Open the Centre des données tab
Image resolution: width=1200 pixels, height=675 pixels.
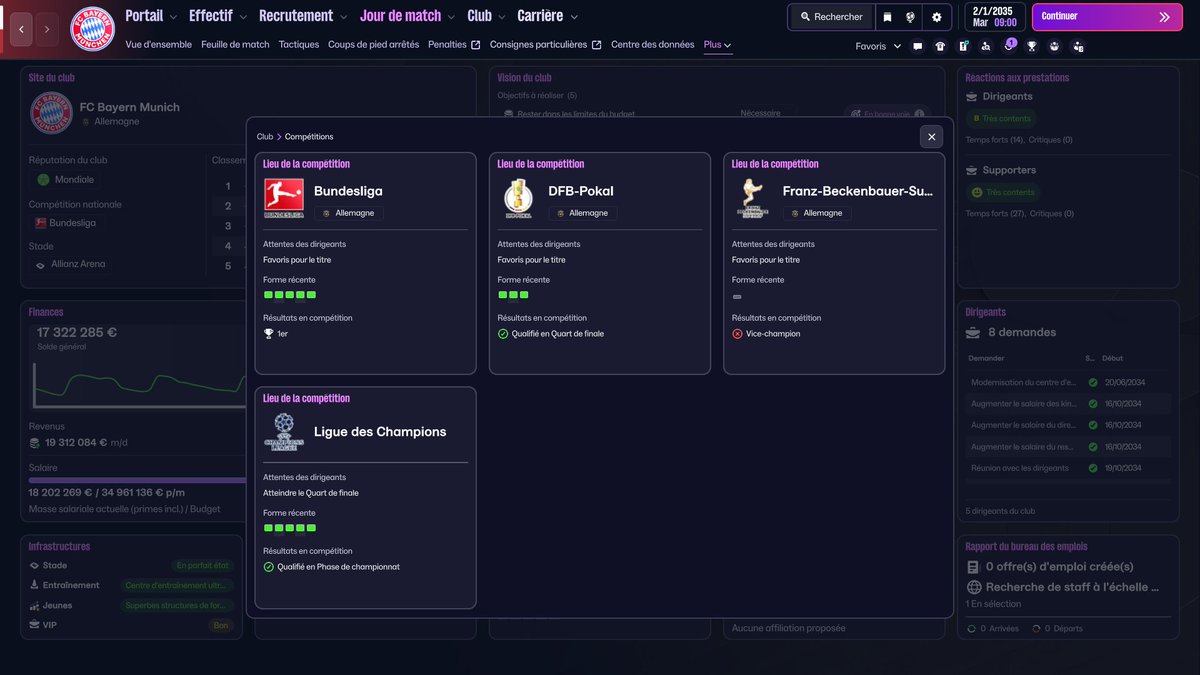pos(652,45)
